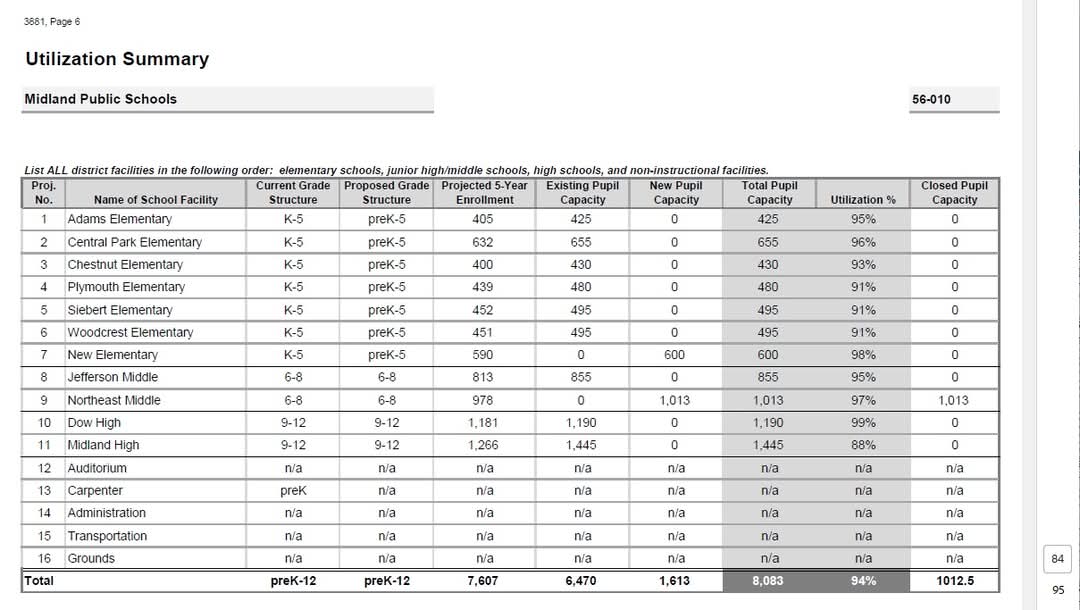Click total projected enrollment 7,607
The height and width of the screenshot is (610, 1080).
(x=483, y=580)
